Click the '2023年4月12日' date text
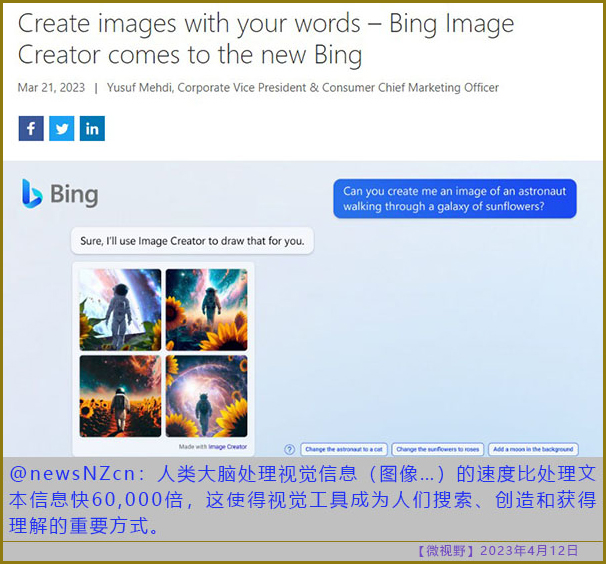The height and width of the screenshot is (564, 606). [529, 550]
